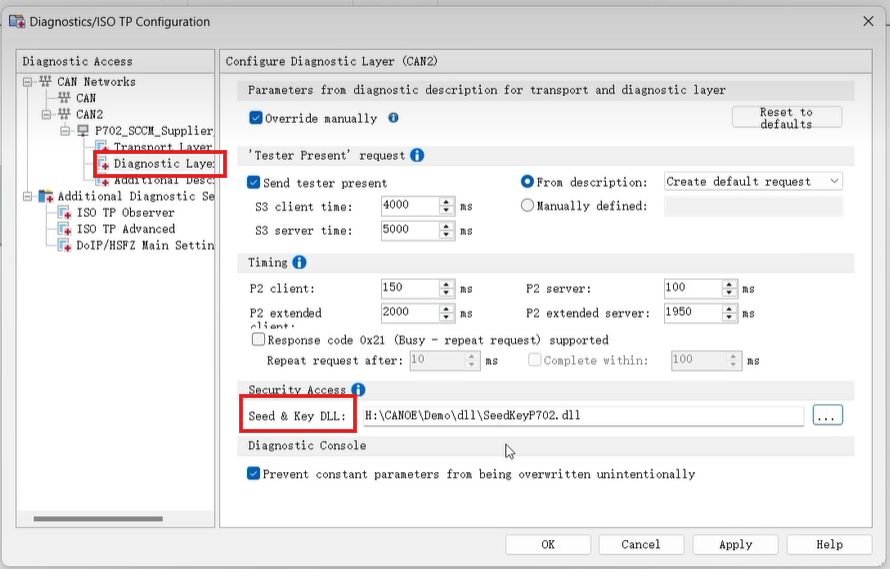890x569 pixels.
Task: Select the Manually defined radio button
Action: (x=527, y=206)
